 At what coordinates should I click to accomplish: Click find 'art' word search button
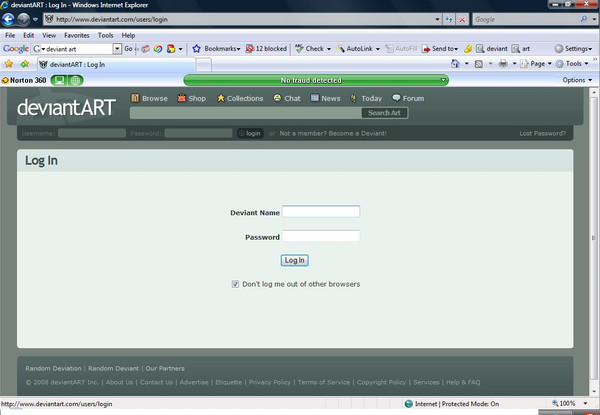coord(521,49)
